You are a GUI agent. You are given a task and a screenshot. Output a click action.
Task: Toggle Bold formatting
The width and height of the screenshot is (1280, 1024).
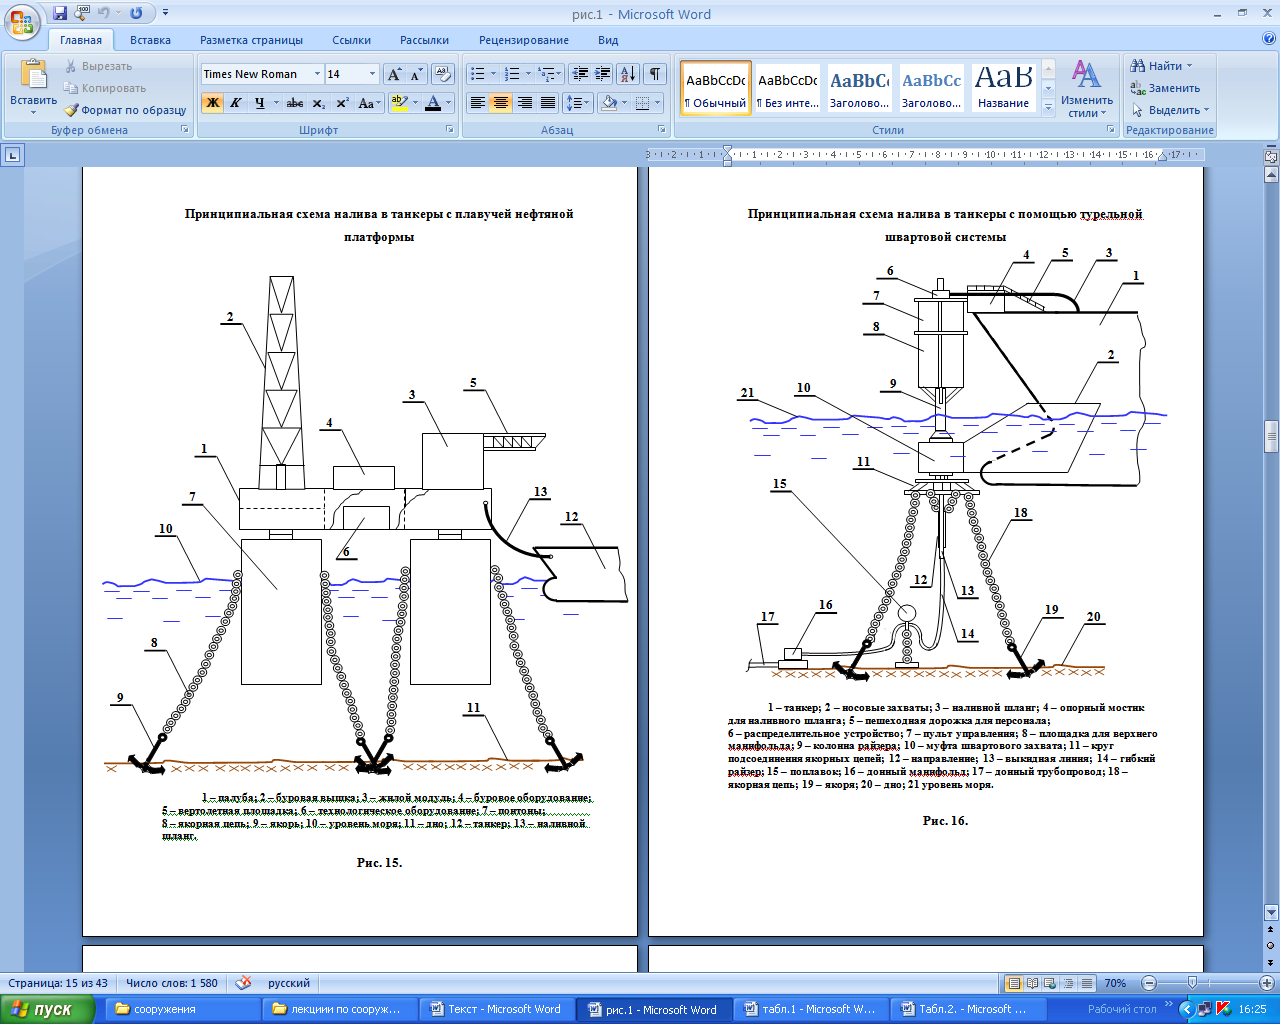(212, 103)
